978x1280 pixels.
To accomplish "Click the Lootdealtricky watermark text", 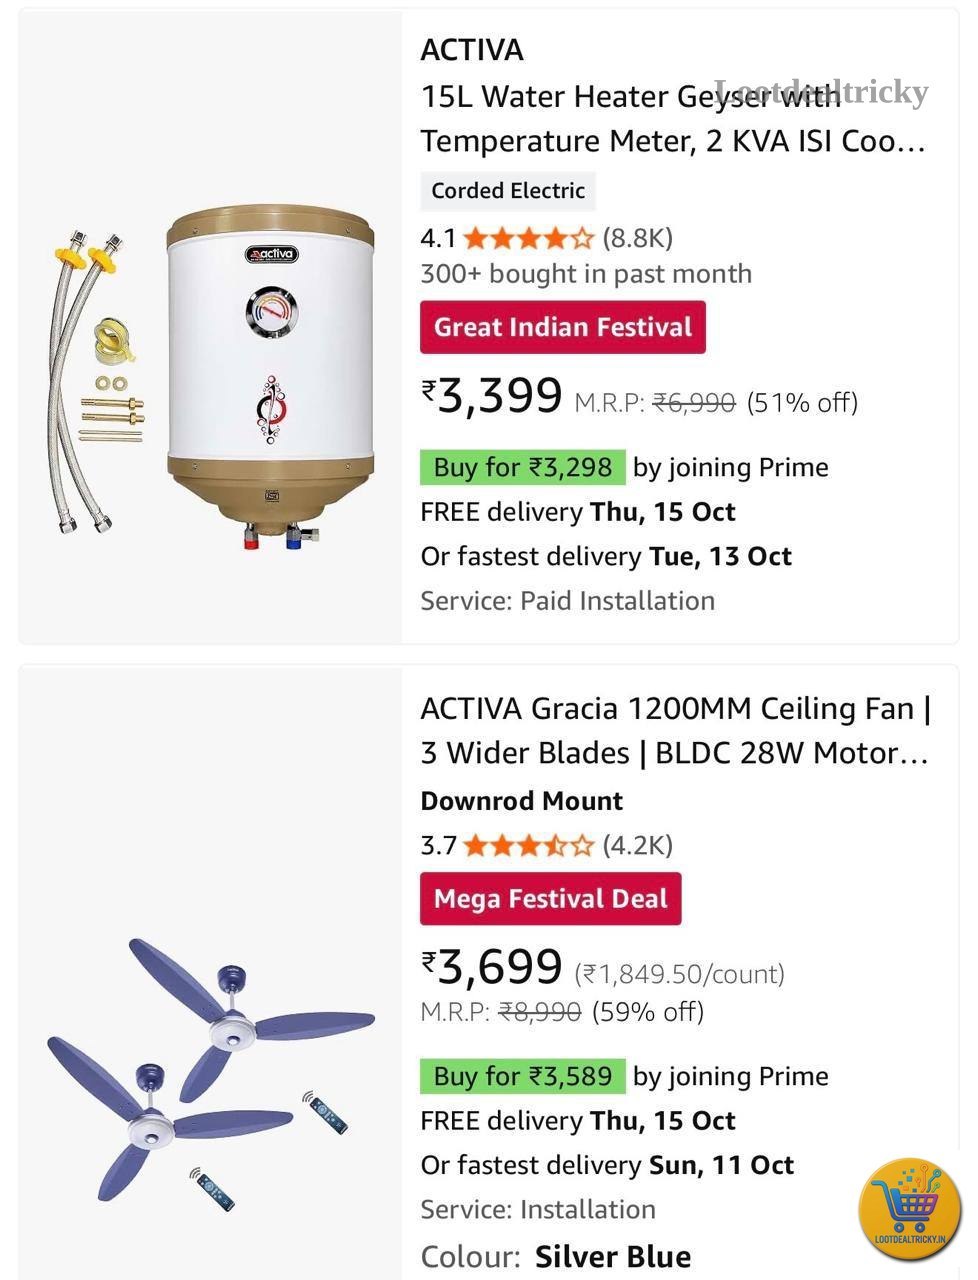I will tap(821, 92).
